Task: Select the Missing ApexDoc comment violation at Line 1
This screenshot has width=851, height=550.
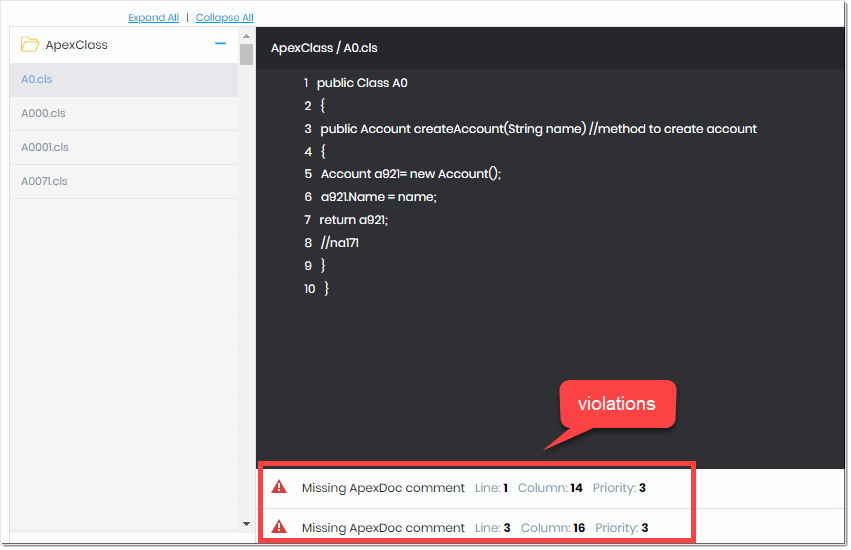Action: [x=383, y=488]
